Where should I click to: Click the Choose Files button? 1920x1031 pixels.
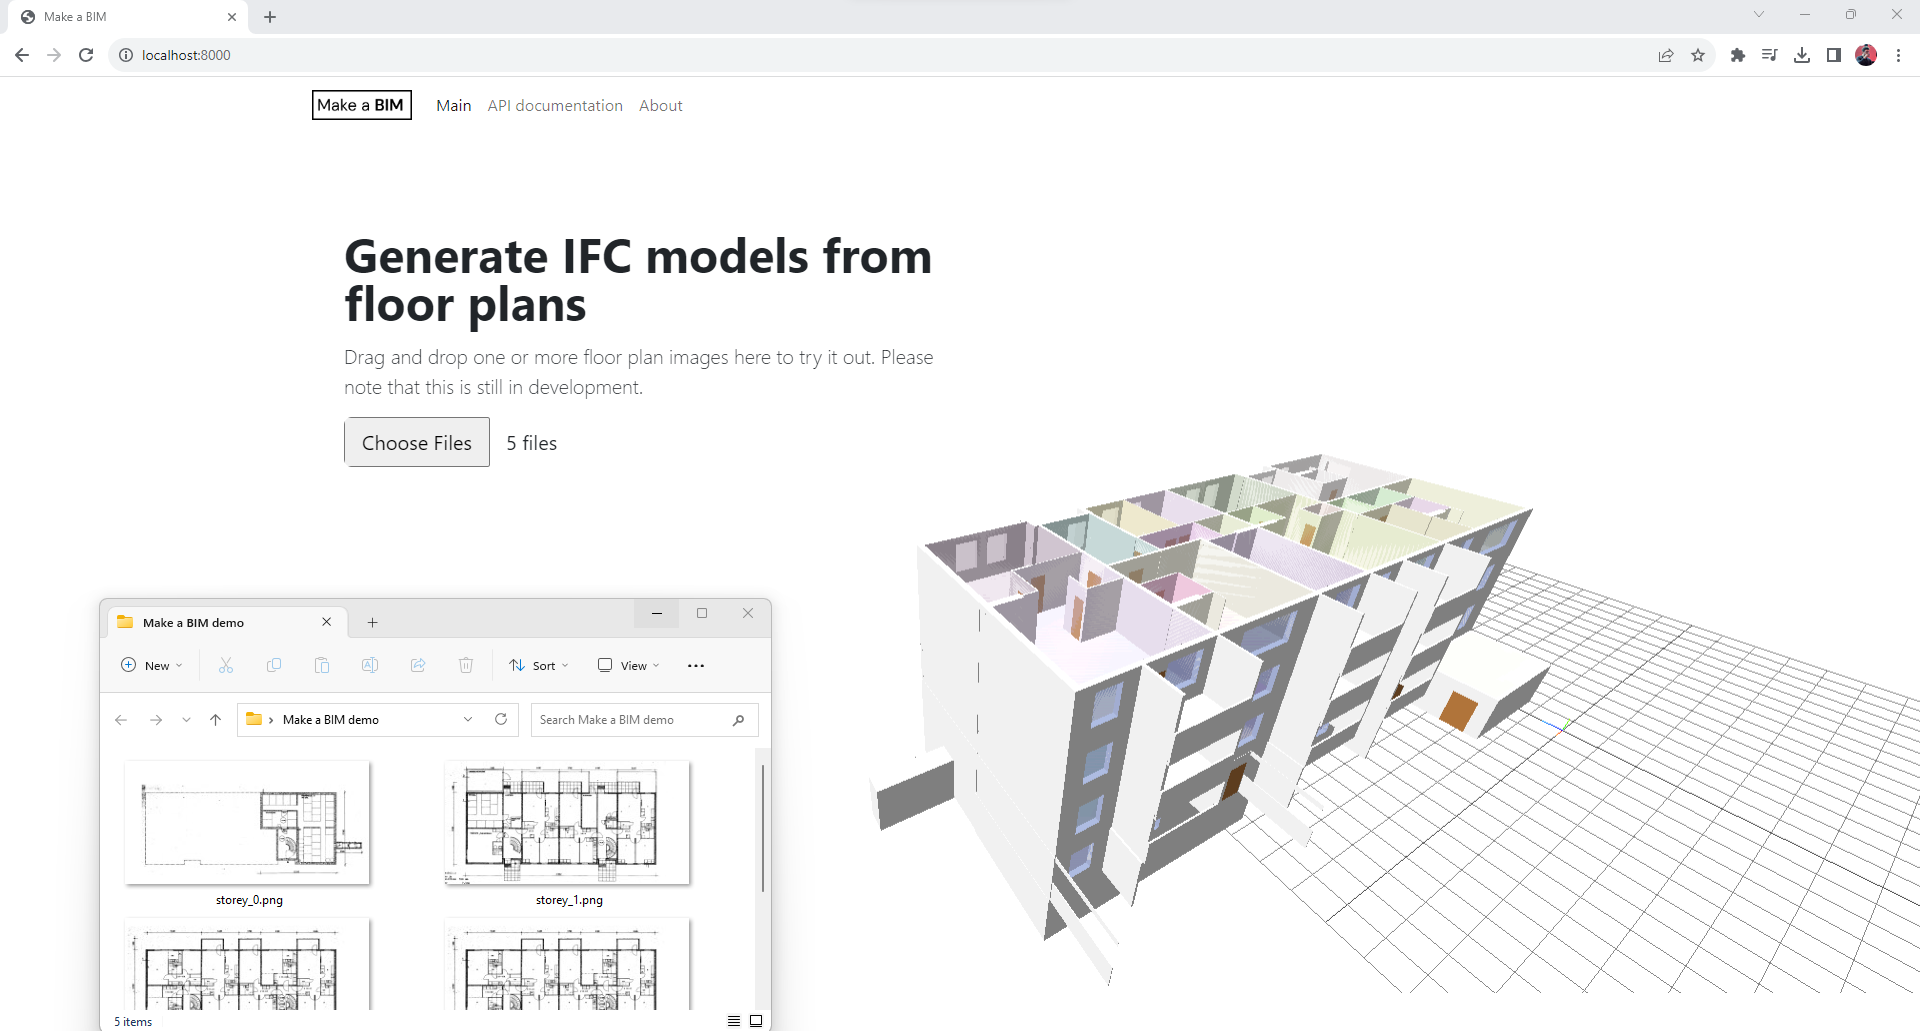click(x=417, y=442)
